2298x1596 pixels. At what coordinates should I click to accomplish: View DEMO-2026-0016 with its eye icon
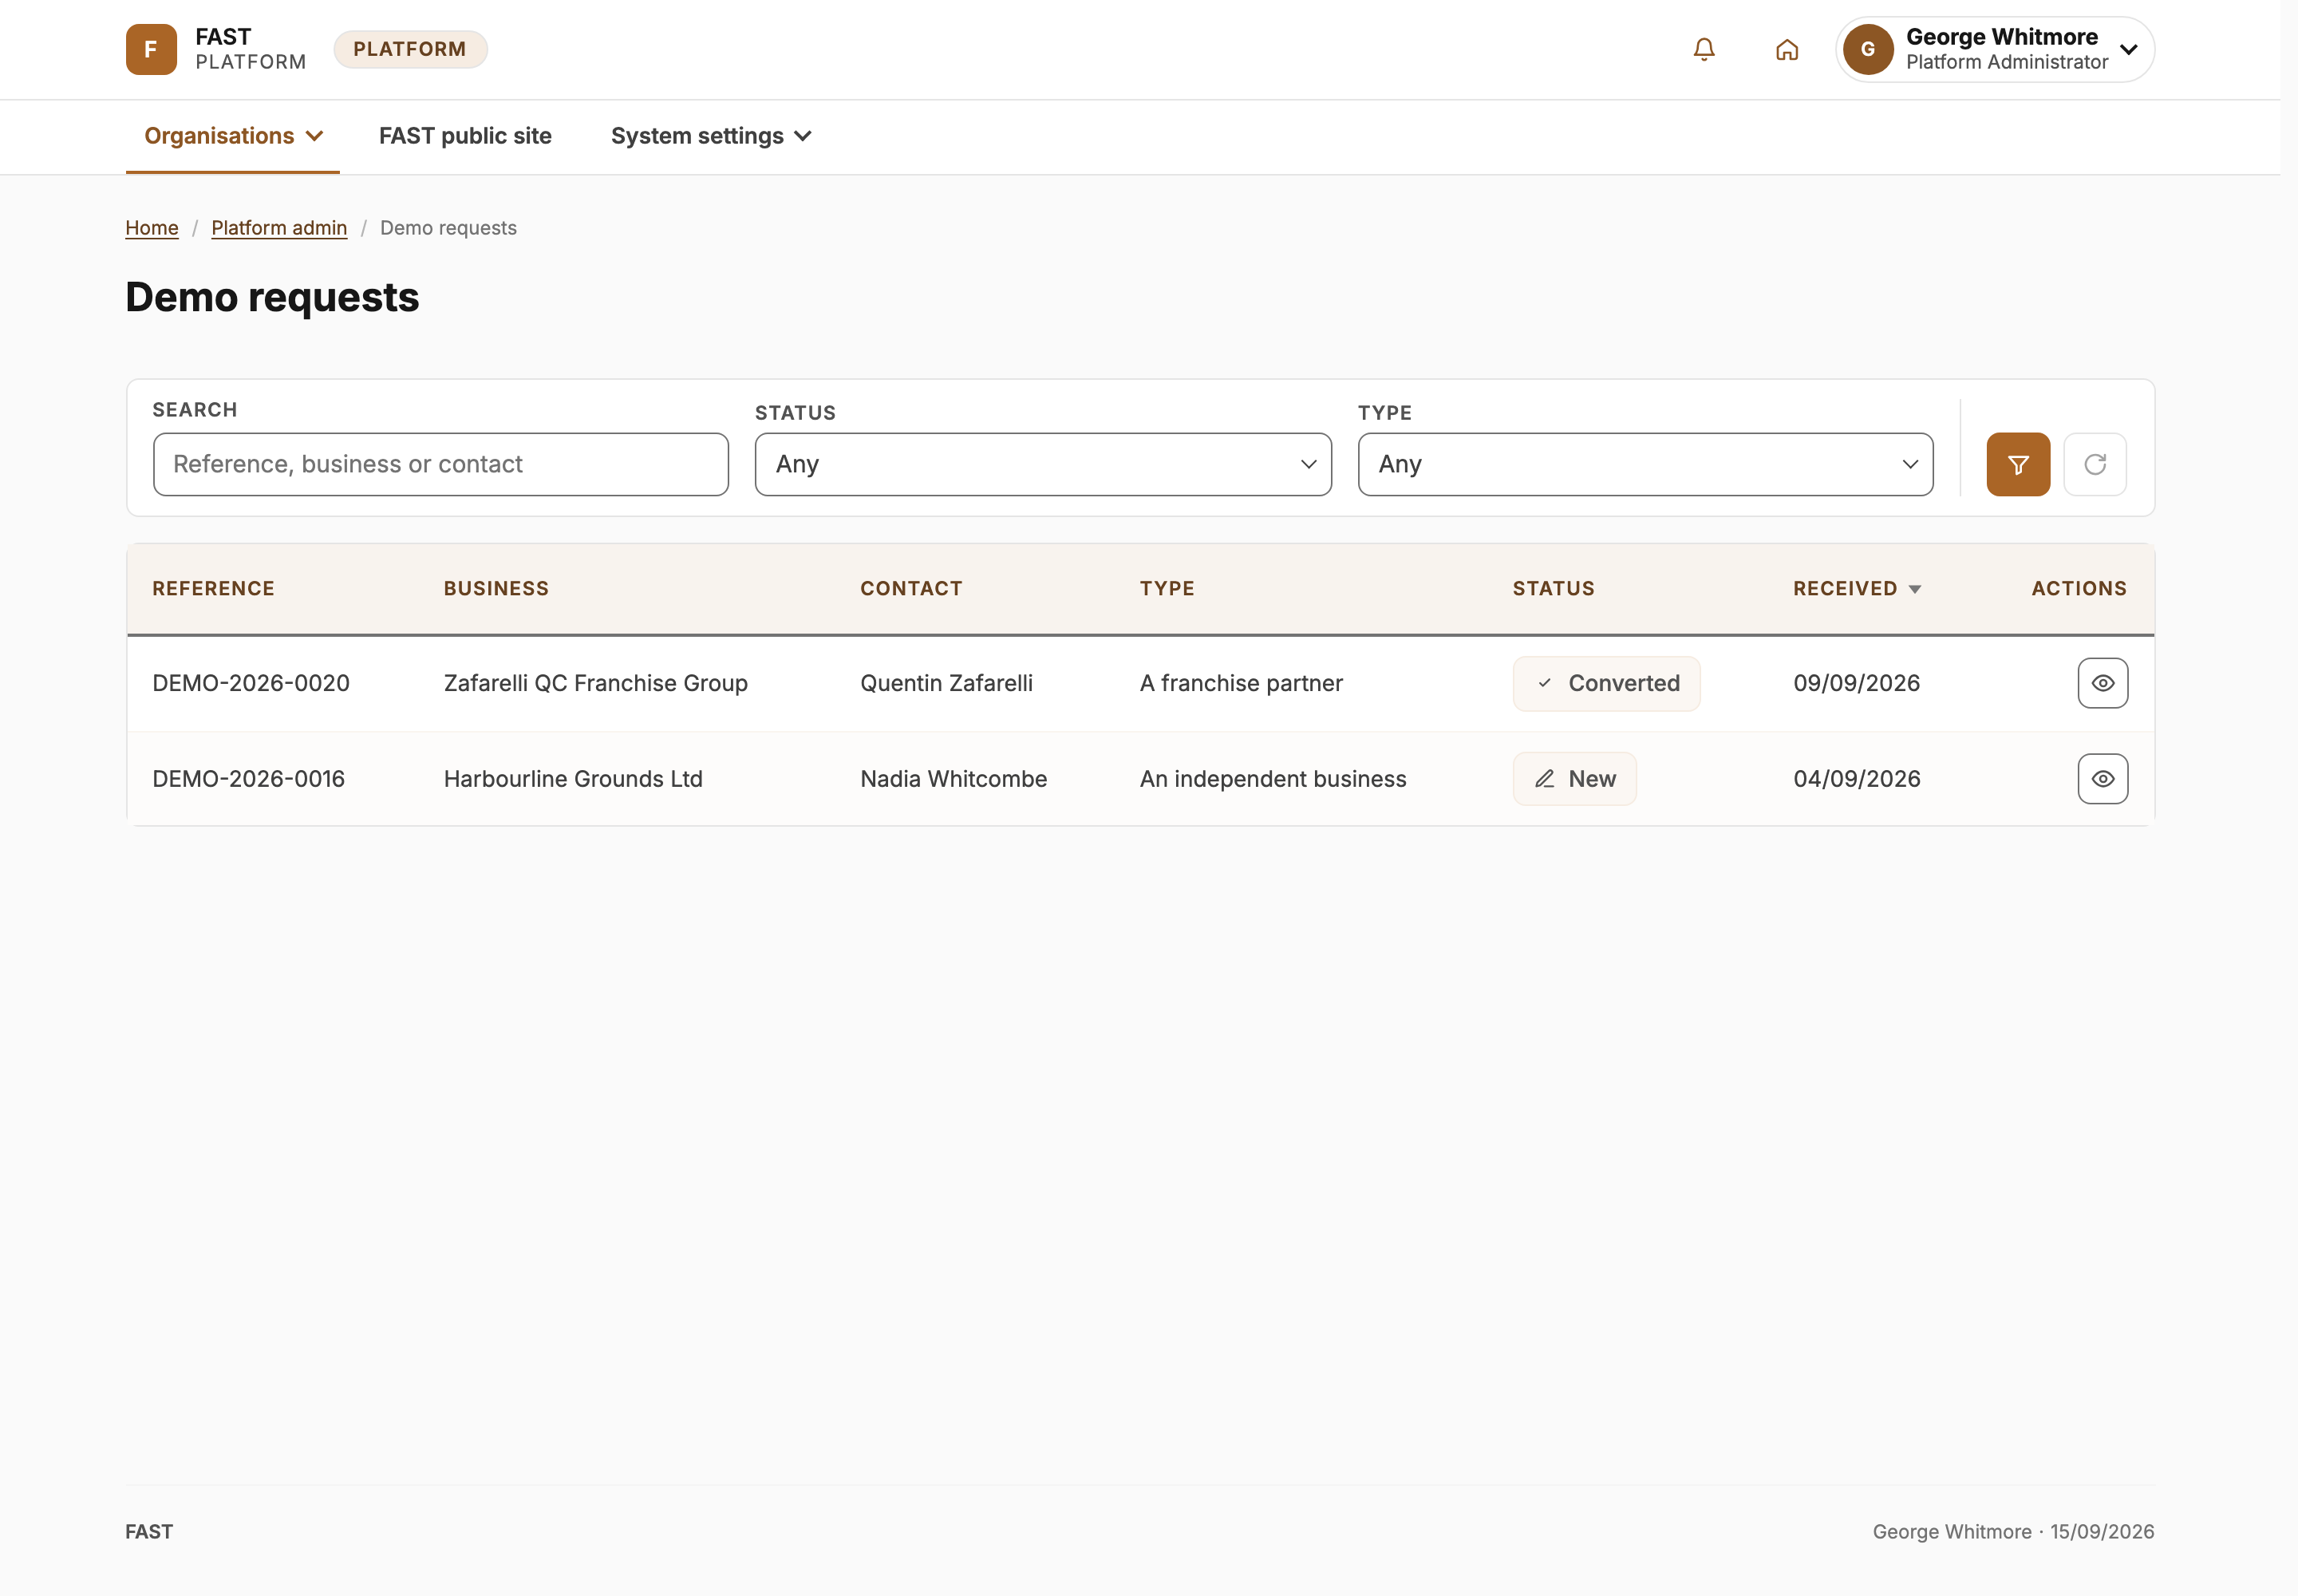(2103, 779)
